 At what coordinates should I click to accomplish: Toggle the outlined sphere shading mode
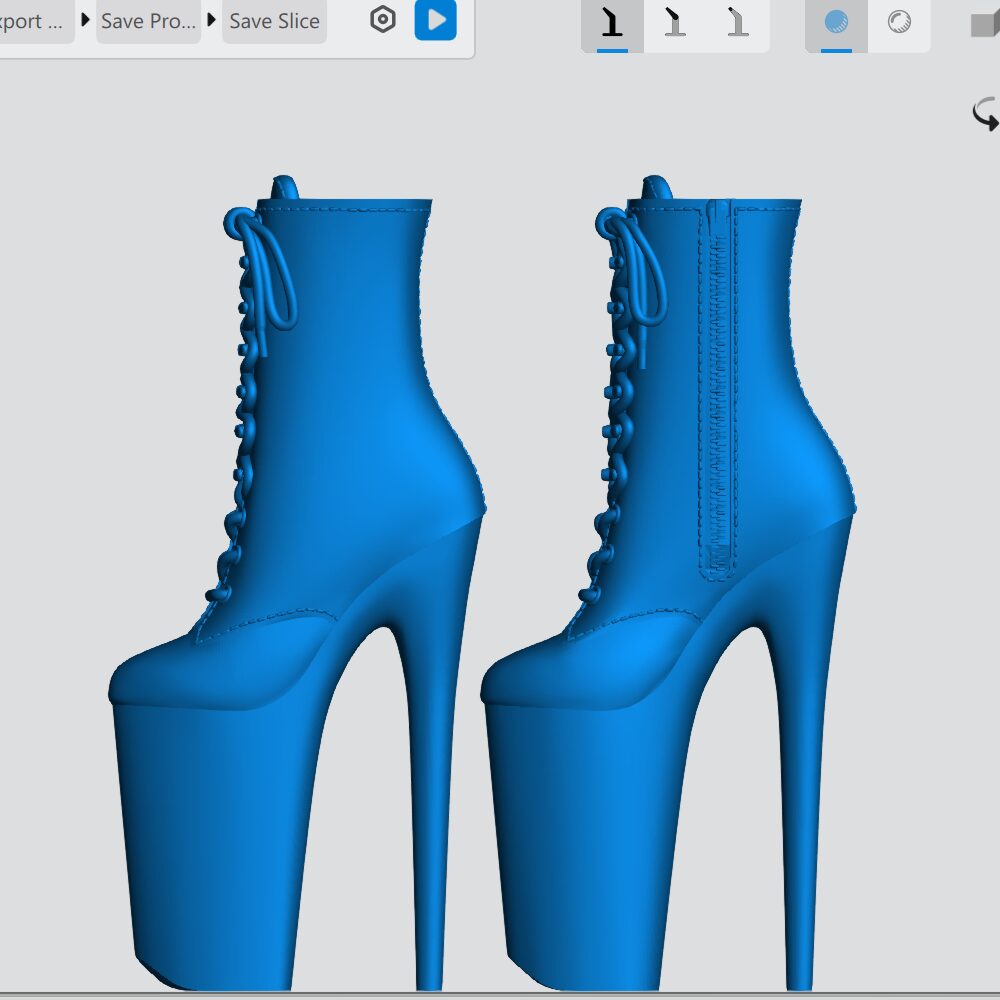pos(899,22)
